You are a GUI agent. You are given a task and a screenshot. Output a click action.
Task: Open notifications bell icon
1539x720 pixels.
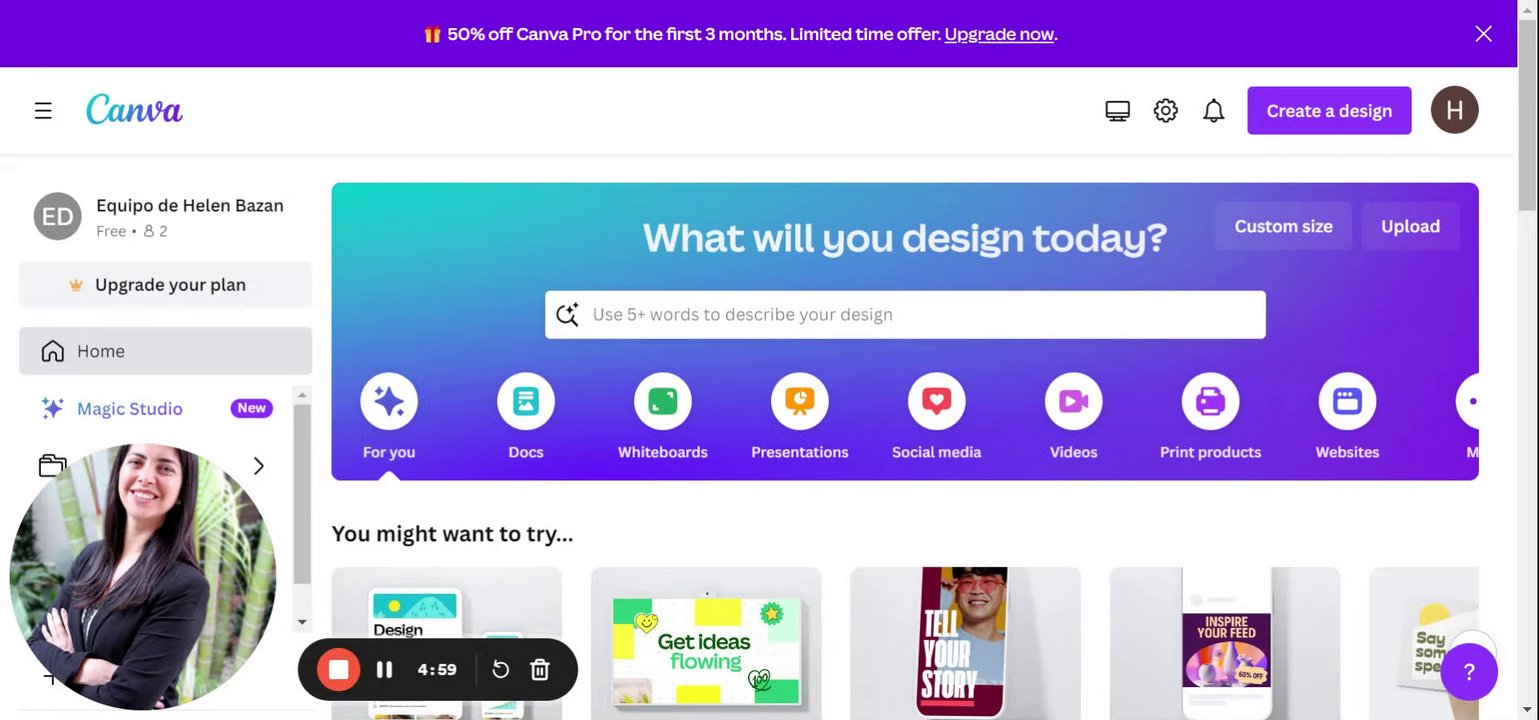(x=1213, y=111)
